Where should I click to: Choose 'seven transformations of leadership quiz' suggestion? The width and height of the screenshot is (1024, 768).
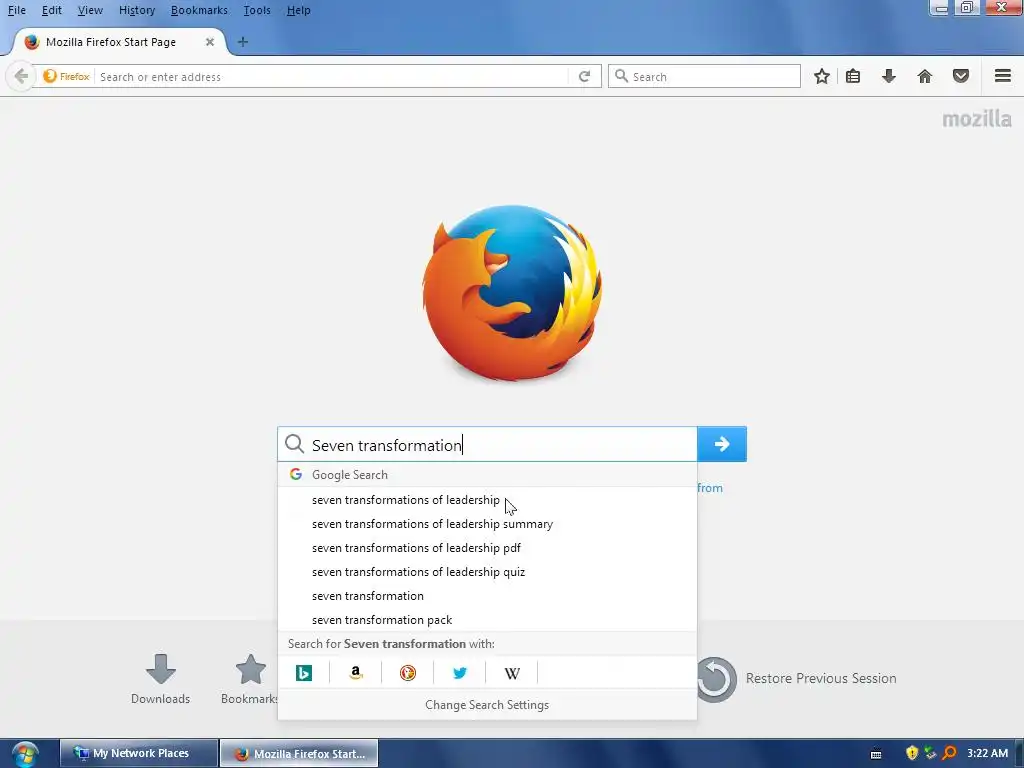487,572
